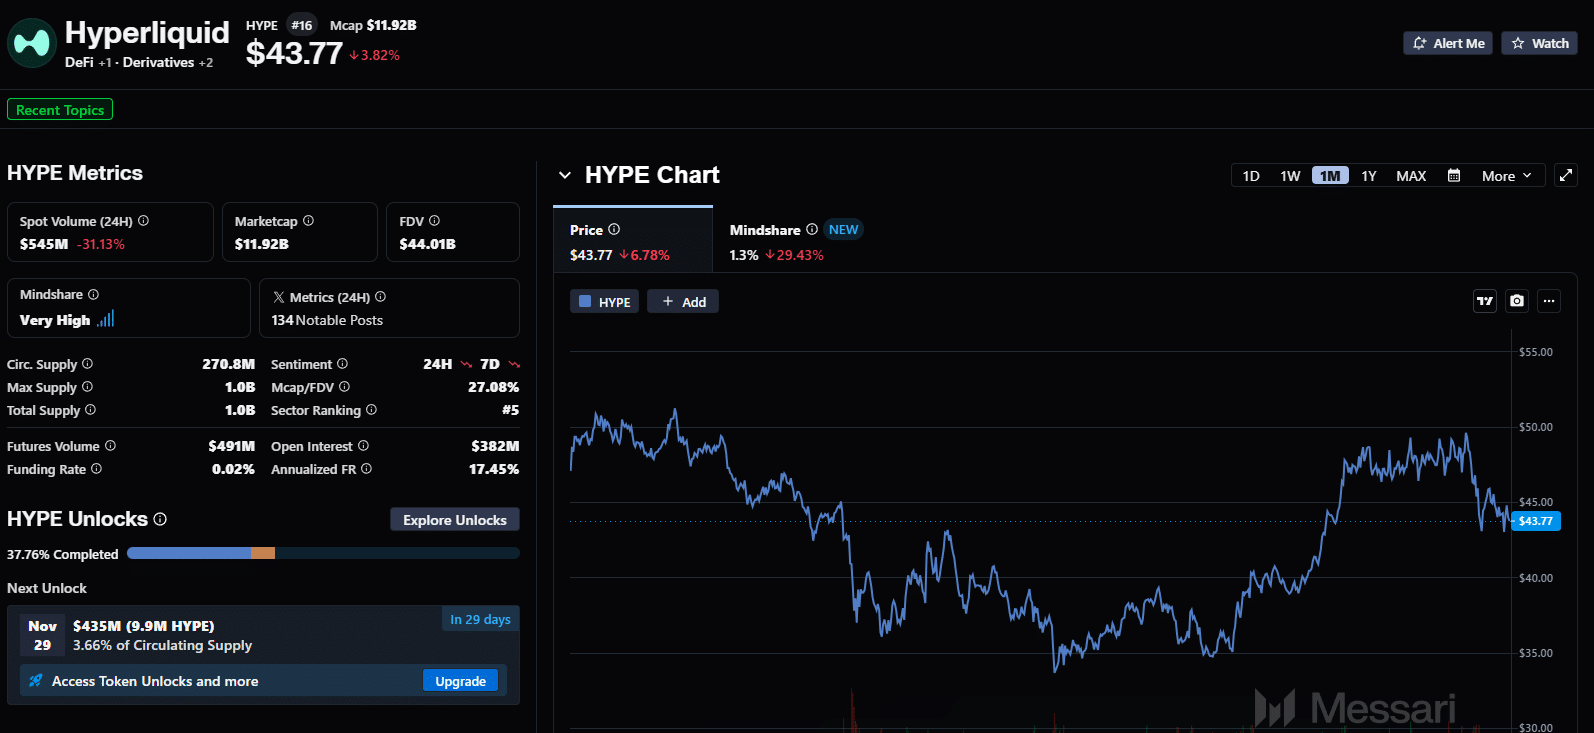Viewport: 1594px width, 733px height.
Task: Click the Derivatives sector tag
Action: pos(158,62)
